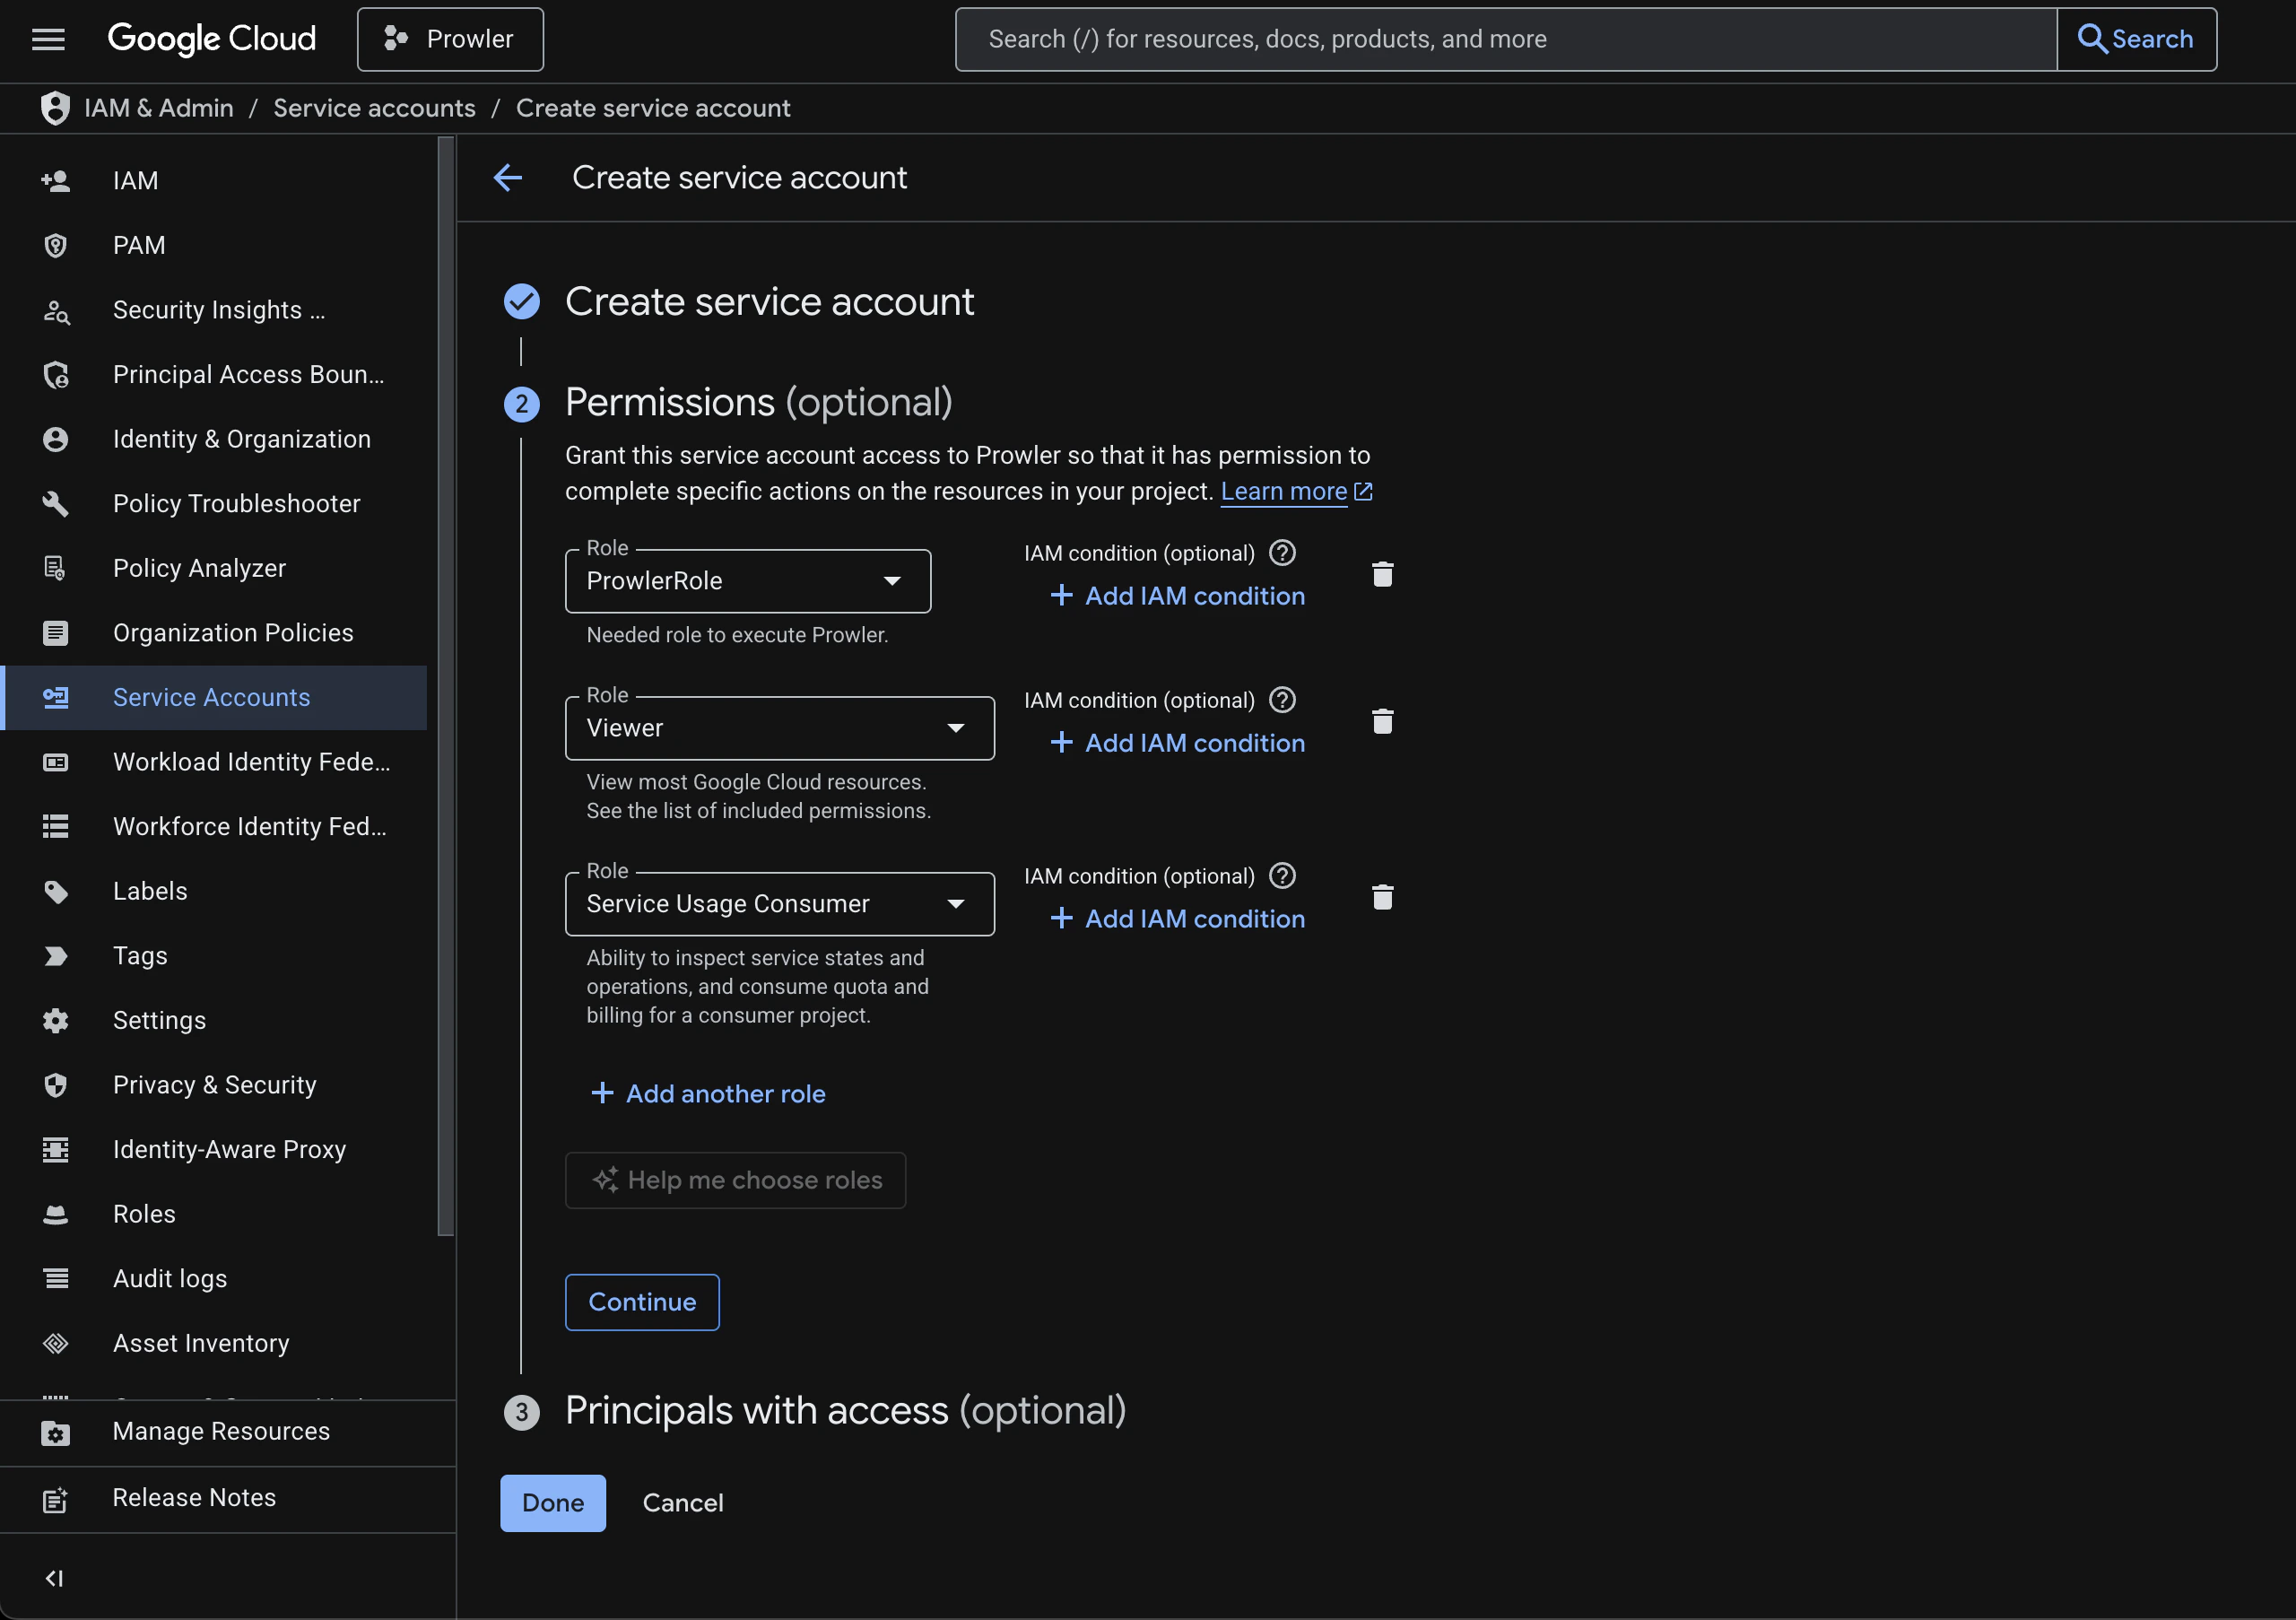Select Service Accounts in the sidebar
The height and width of the screenshot is (1620, 2296).
211,697
